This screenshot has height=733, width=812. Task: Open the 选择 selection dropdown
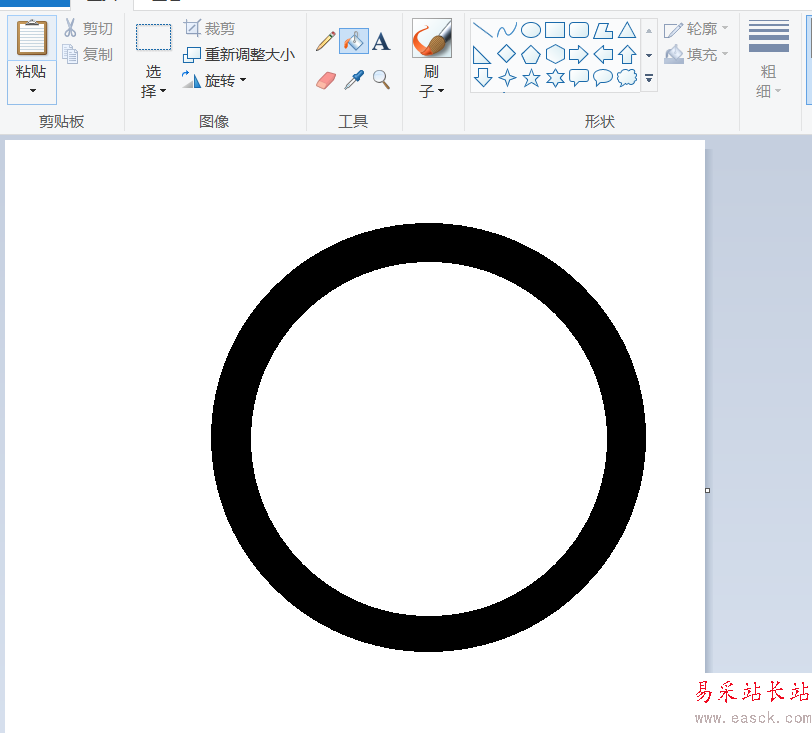tap(153, 81)
